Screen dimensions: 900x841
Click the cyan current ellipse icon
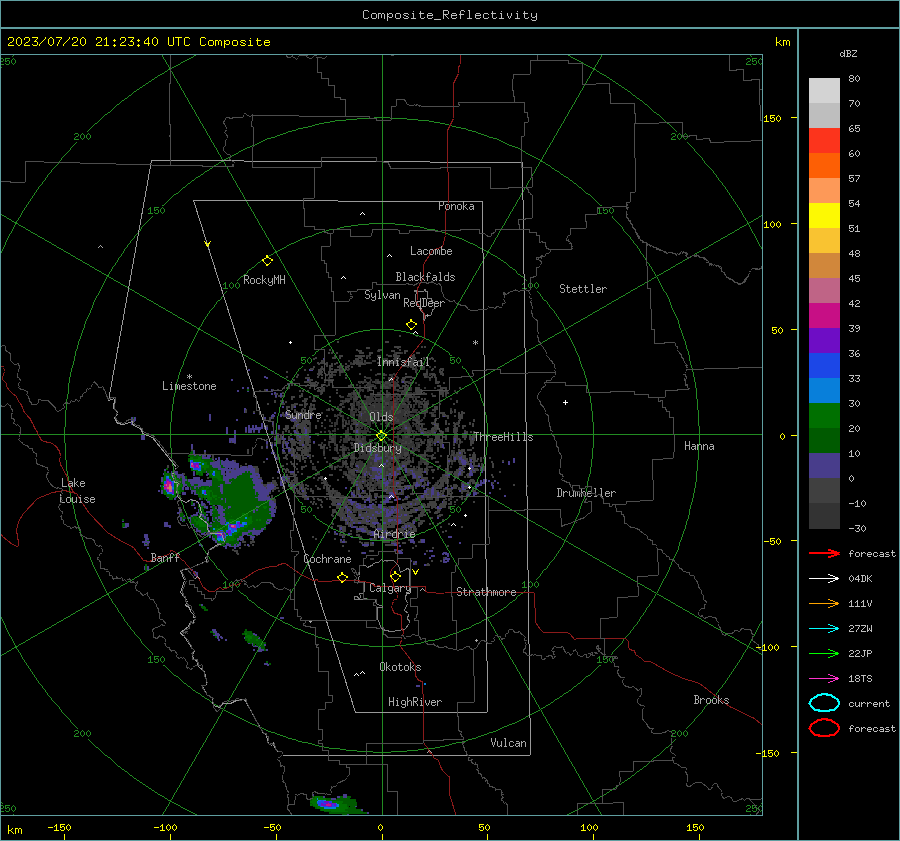(x=824, y=703)
